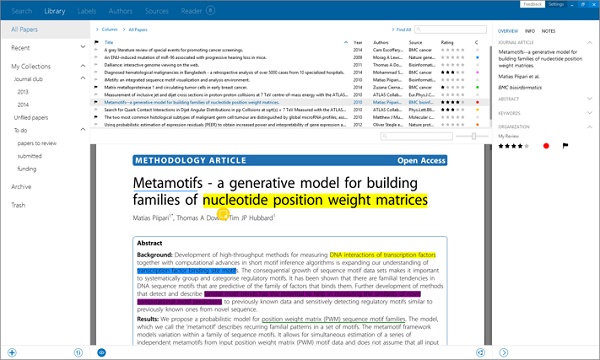This screenshot has width=600, height=360.
Task: Click the flag column header icon
Action: tap(96, 42)
